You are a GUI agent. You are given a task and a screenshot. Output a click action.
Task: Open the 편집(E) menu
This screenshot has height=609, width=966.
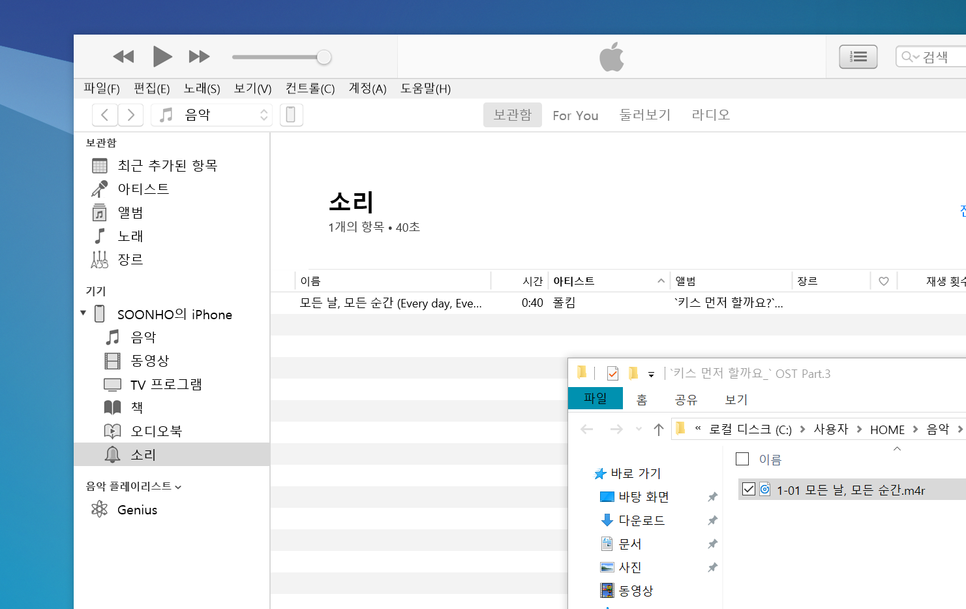(152, 89)
